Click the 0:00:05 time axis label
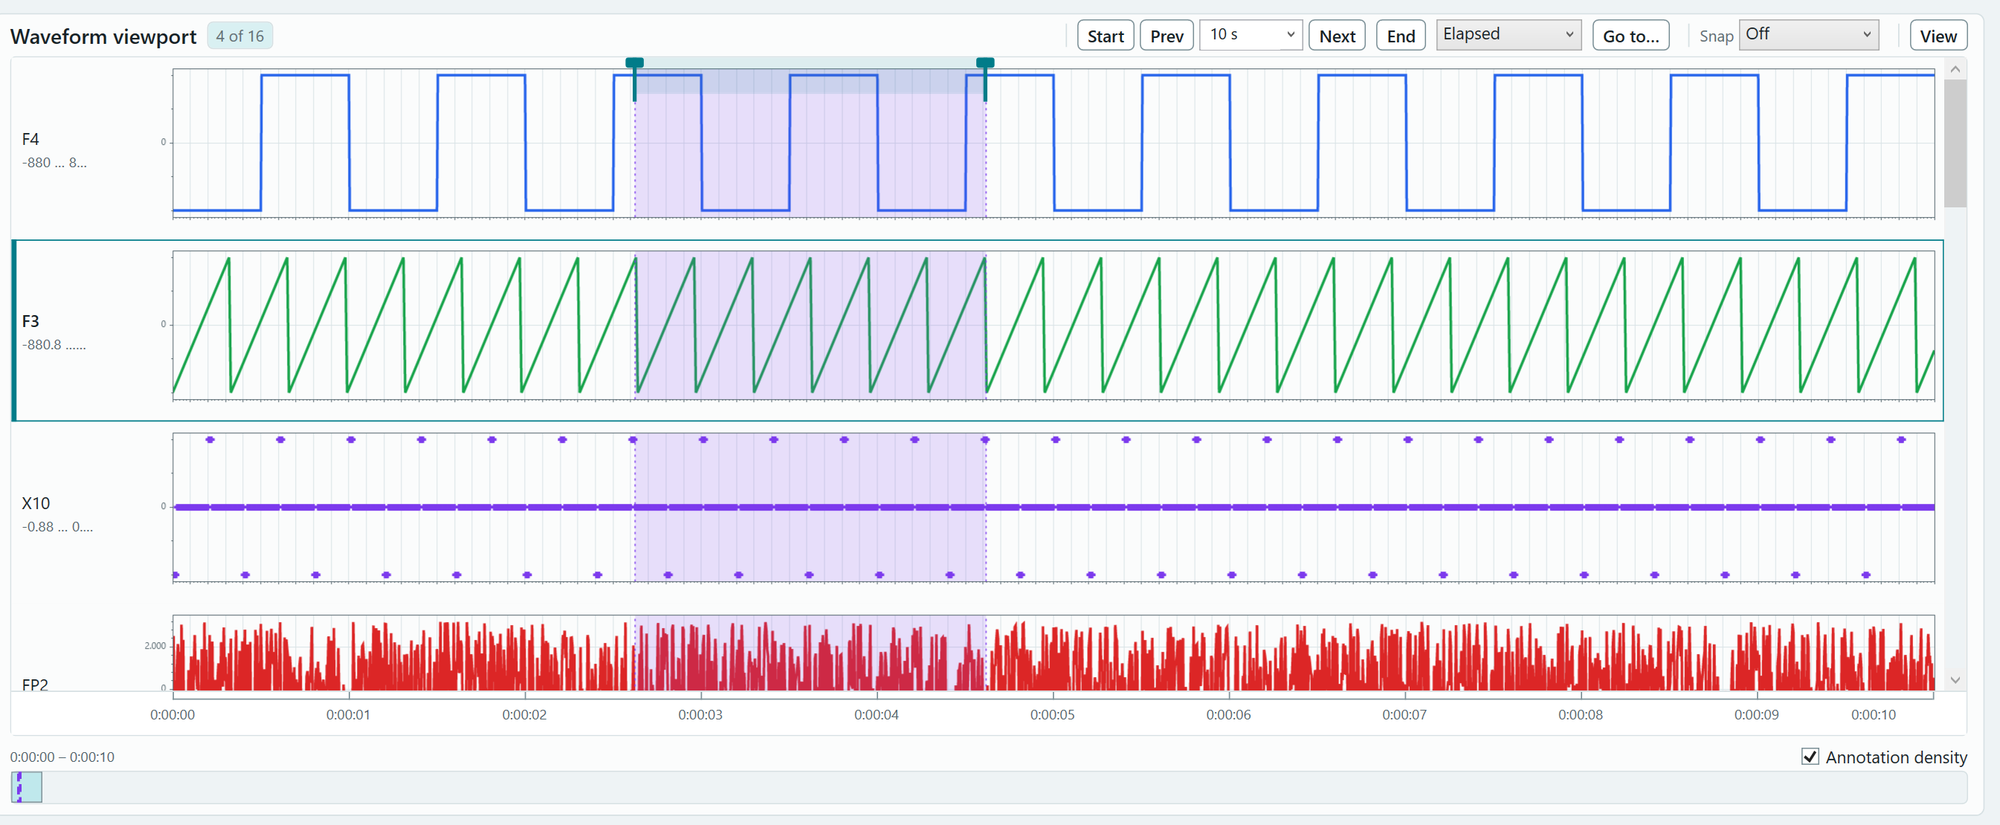Image resolution: width=2000 pixels, height=825 pixels. tap(1052, 715)
